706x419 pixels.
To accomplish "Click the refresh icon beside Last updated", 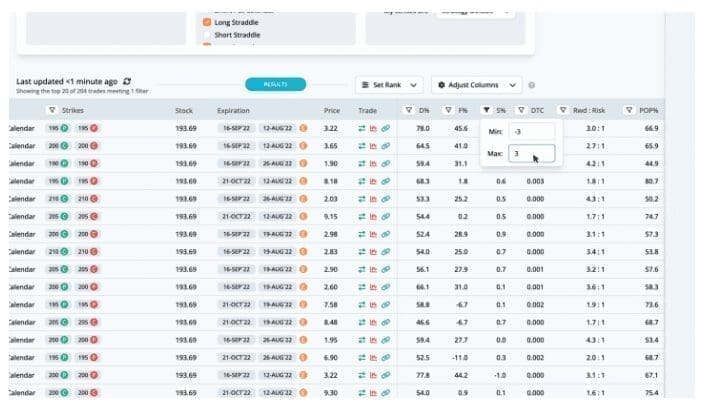I will [x=127, y=81].
